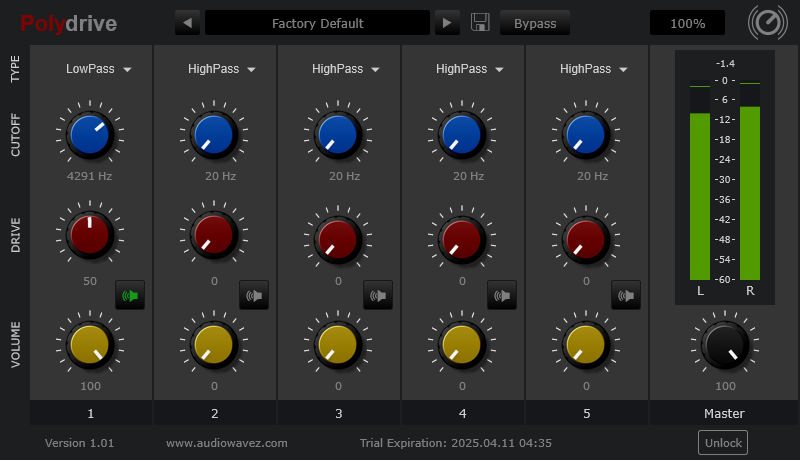Click the band 5 blue cutoff knob
Image resolution: width=800 pixels, height=460 pixels.
[586, 135]
